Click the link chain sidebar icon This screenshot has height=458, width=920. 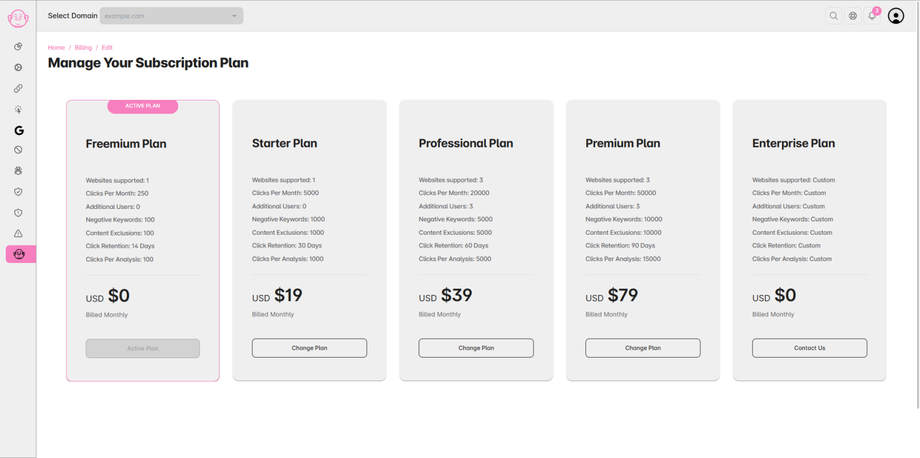pos(18,89)
